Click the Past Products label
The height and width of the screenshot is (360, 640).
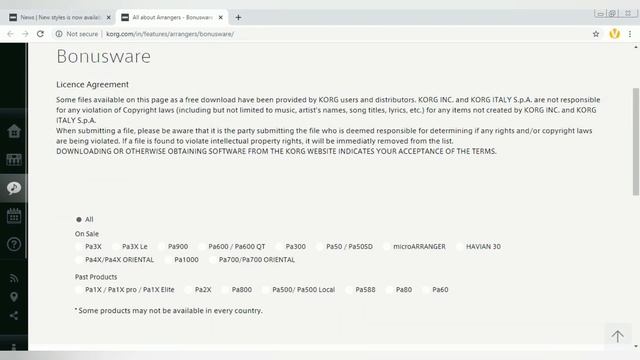[x=96, y=277]
